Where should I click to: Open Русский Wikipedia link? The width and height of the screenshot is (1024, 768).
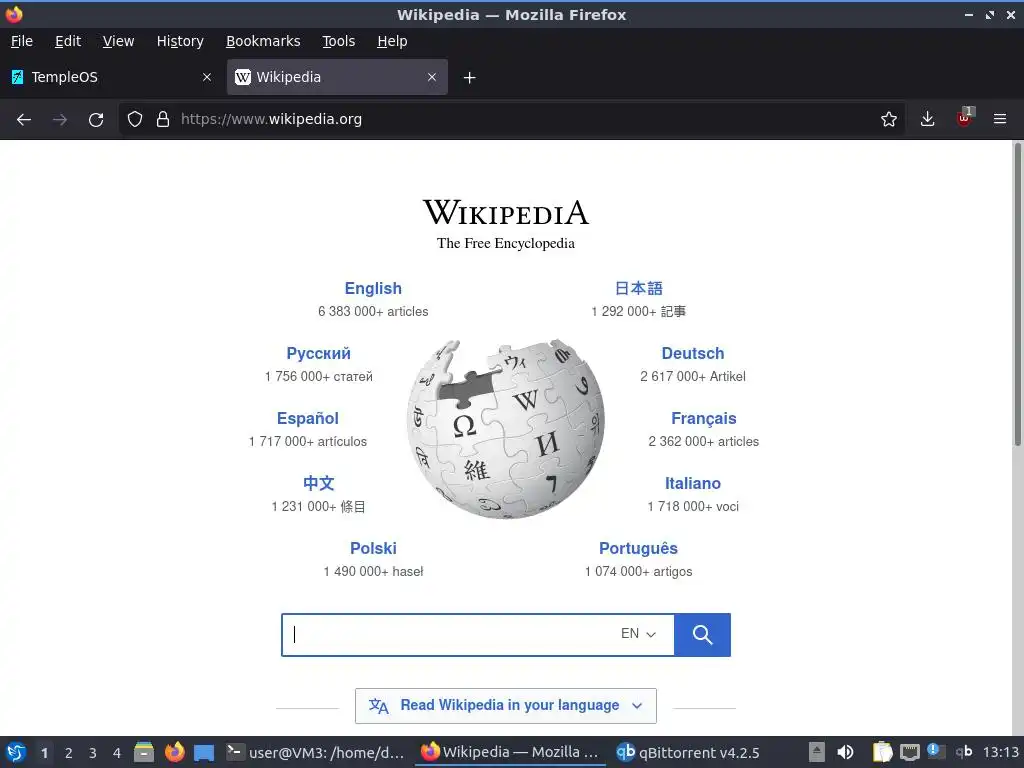pyautogui.click(x=319, y=353)
